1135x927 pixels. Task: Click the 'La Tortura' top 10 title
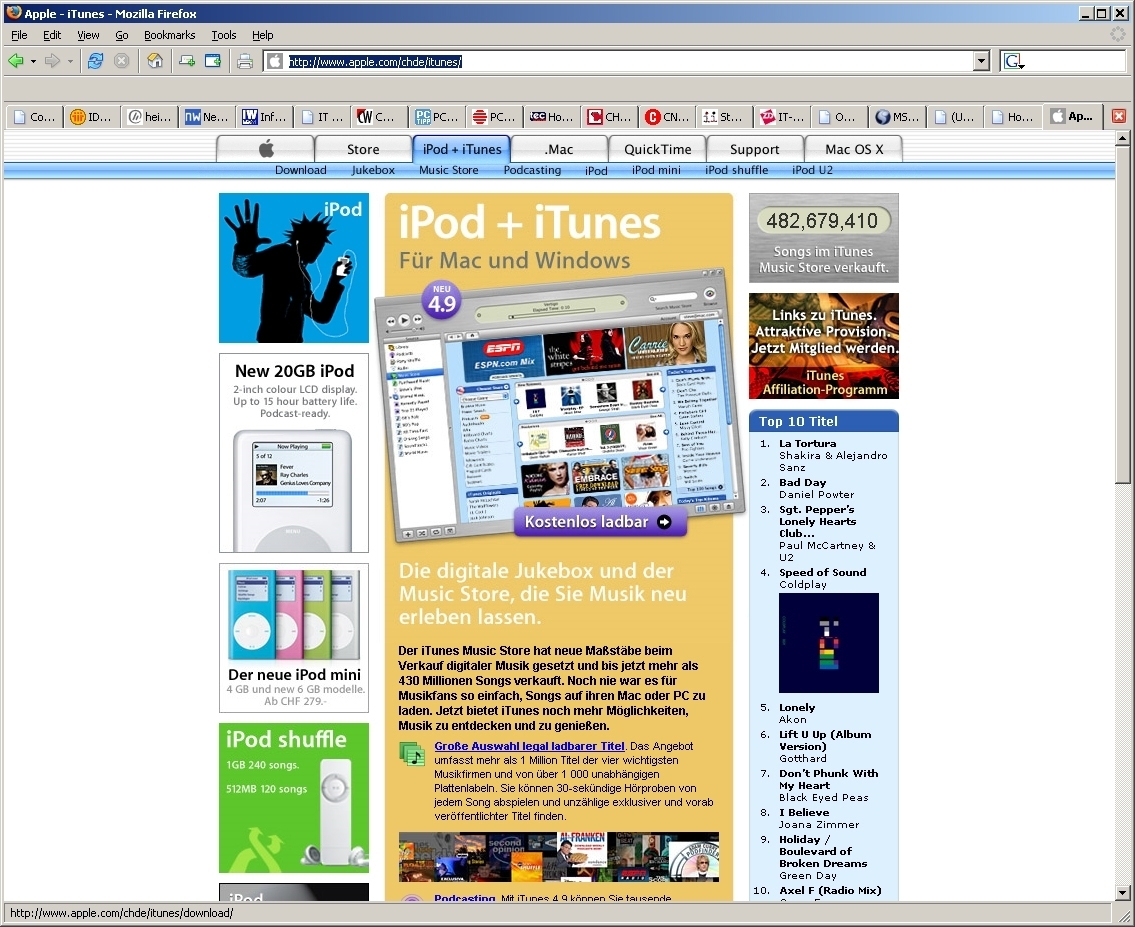[807, 444]
